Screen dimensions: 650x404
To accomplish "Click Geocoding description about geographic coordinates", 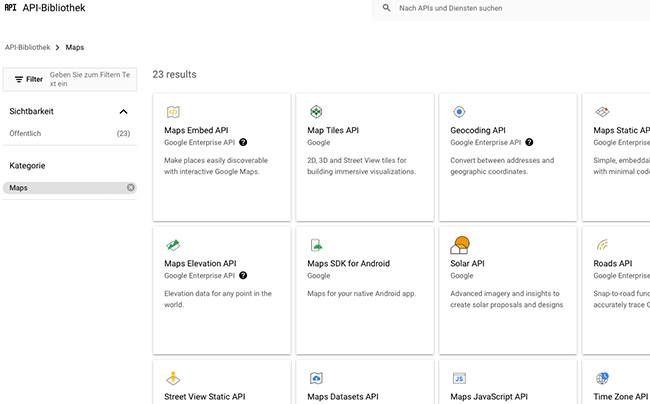I will tap(502, 166).
